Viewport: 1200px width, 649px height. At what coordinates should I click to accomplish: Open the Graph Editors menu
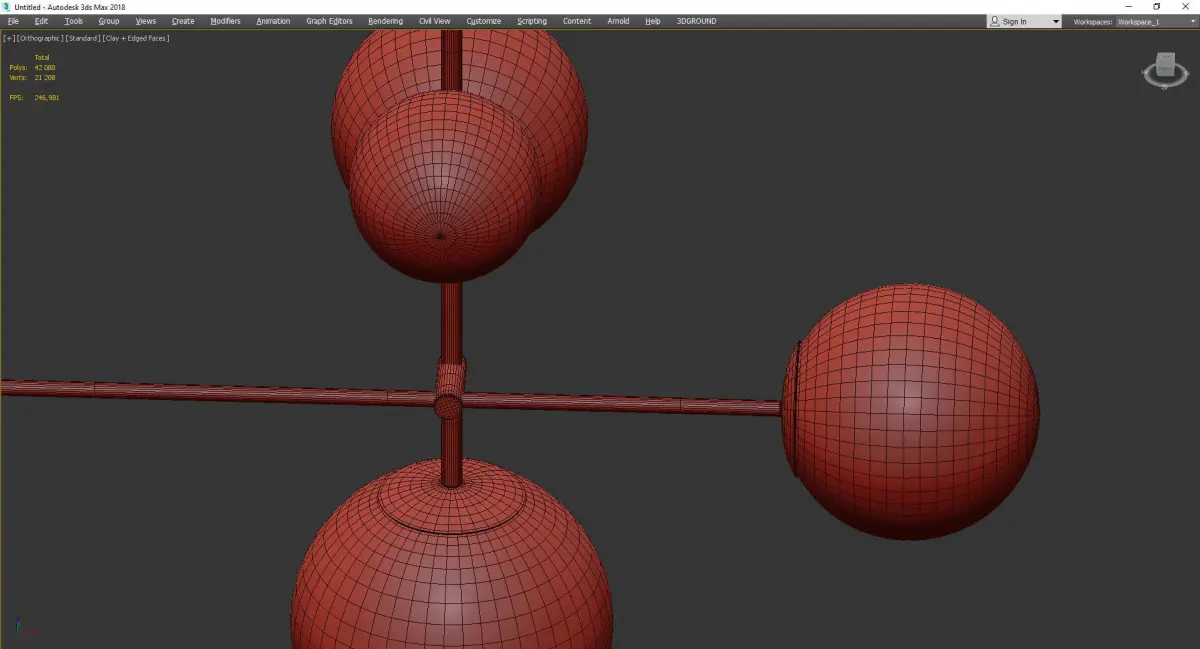click(x=329, y=21)
